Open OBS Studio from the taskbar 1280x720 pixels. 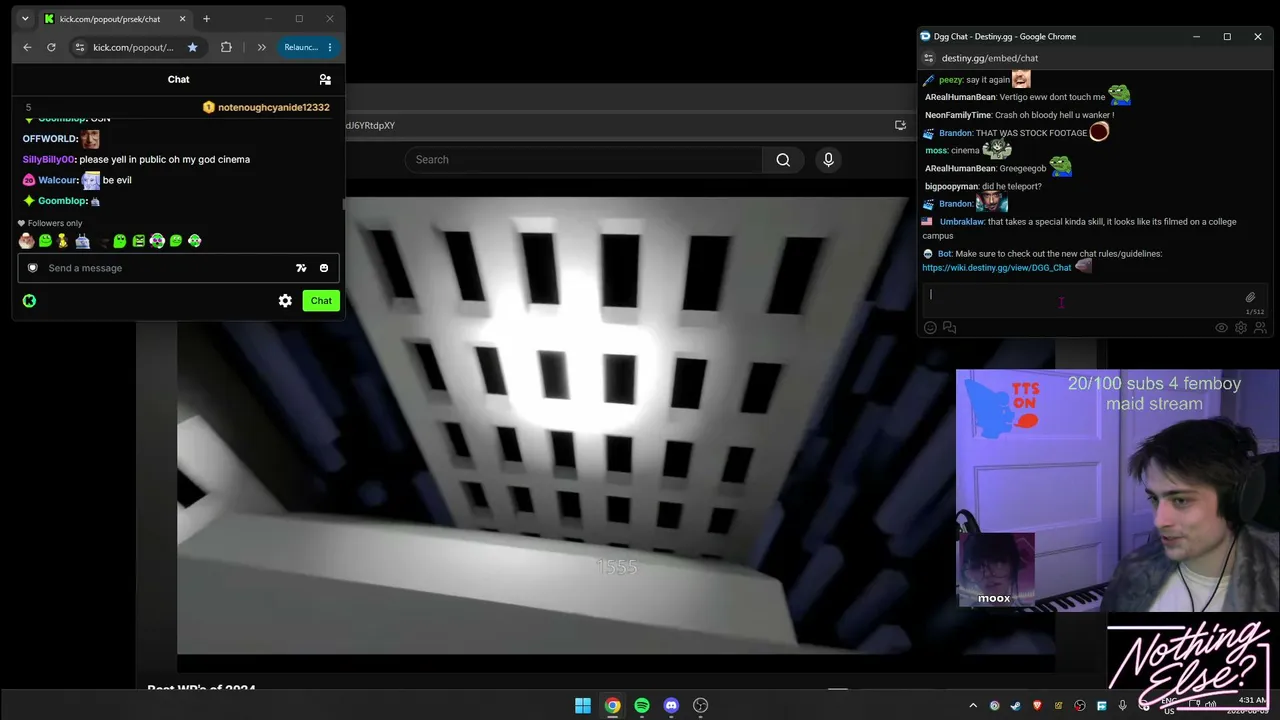pyautogui.click(x=701, y=706)
